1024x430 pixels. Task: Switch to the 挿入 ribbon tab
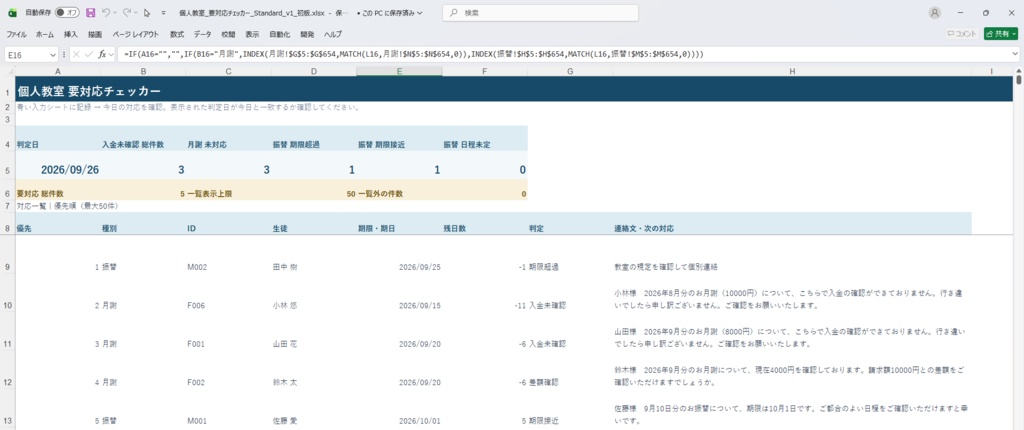pyautogui.click(x=71, y=34)
